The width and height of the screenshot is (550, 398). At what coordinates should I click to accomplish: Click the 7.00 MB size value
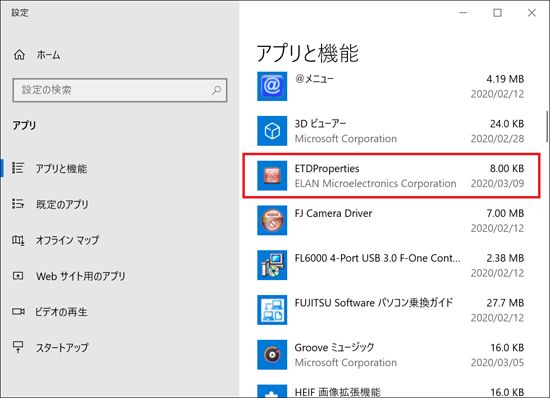[x=505, y=213]
